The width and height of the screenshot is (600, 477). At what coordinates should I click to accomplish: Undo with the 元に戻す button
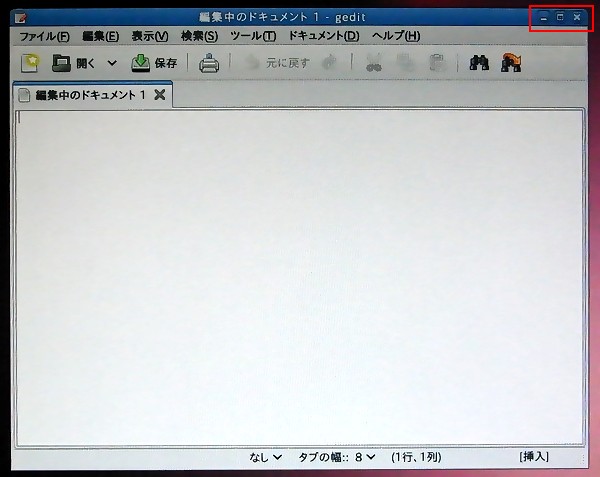coord(276,63)
